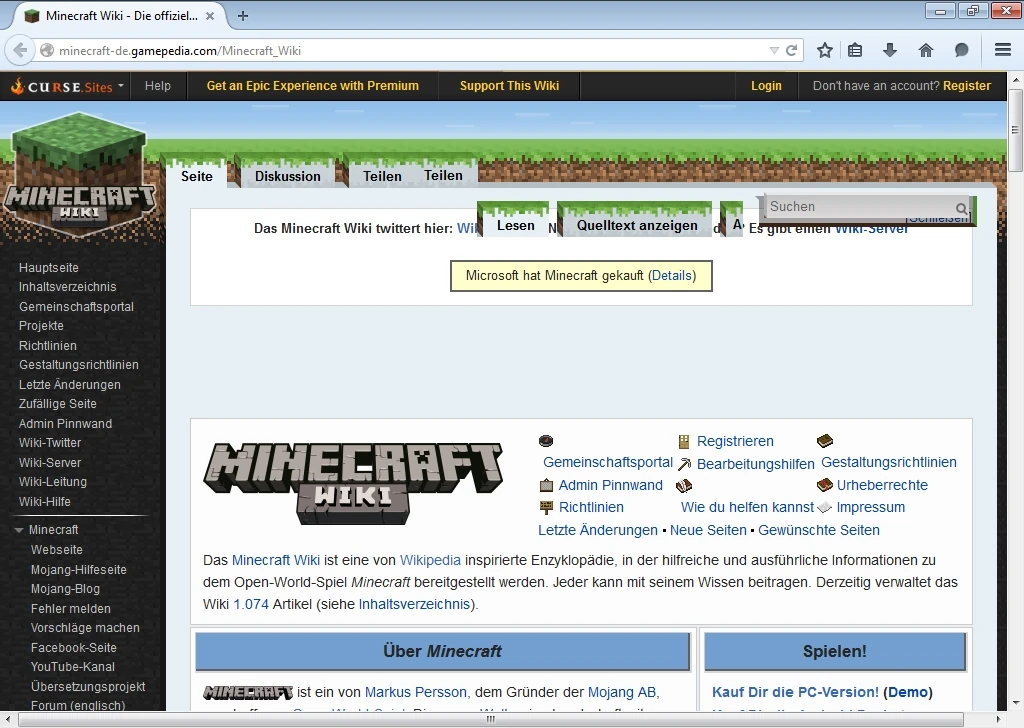This screenshot has height=728, width=1024.
Task: Open Zufällige Seite in the sidebar
Action: tap(57, 404)
